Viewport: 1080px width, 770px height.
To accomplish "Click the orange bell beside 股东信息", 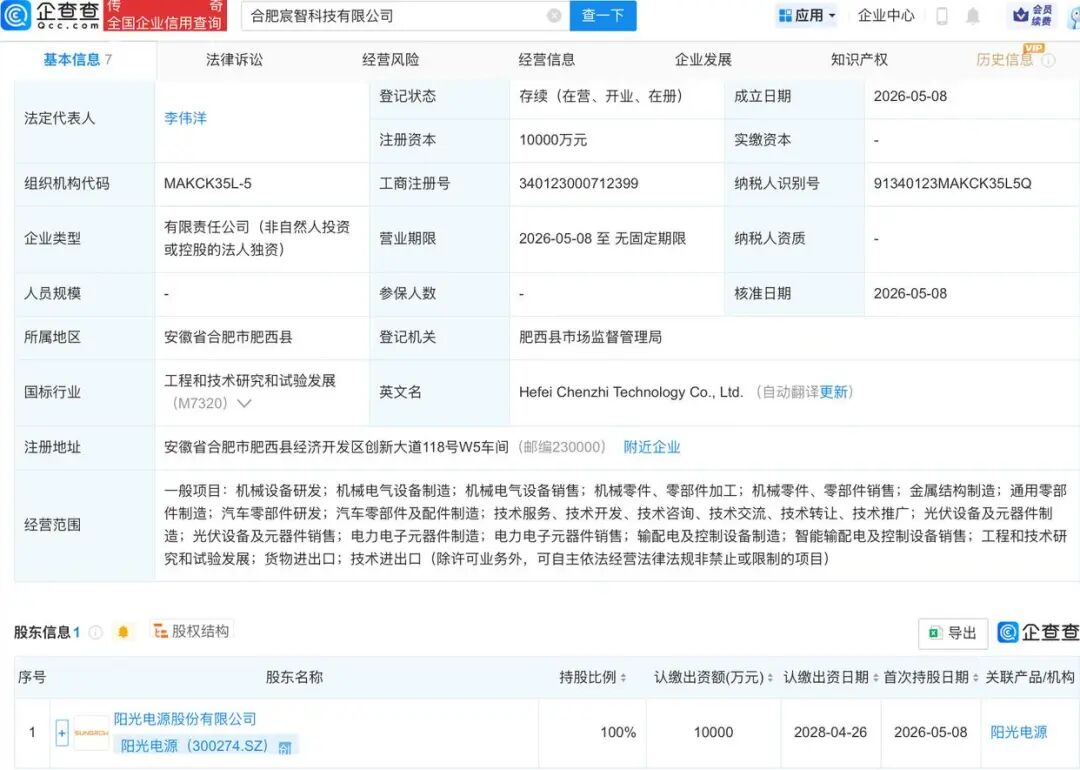I will point(123,632).
